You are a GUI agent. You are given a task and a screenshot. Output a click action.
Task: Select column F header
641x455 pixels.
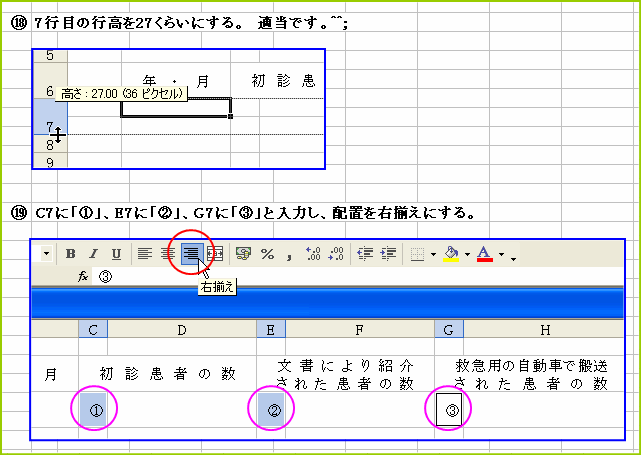tap(360, 330)
